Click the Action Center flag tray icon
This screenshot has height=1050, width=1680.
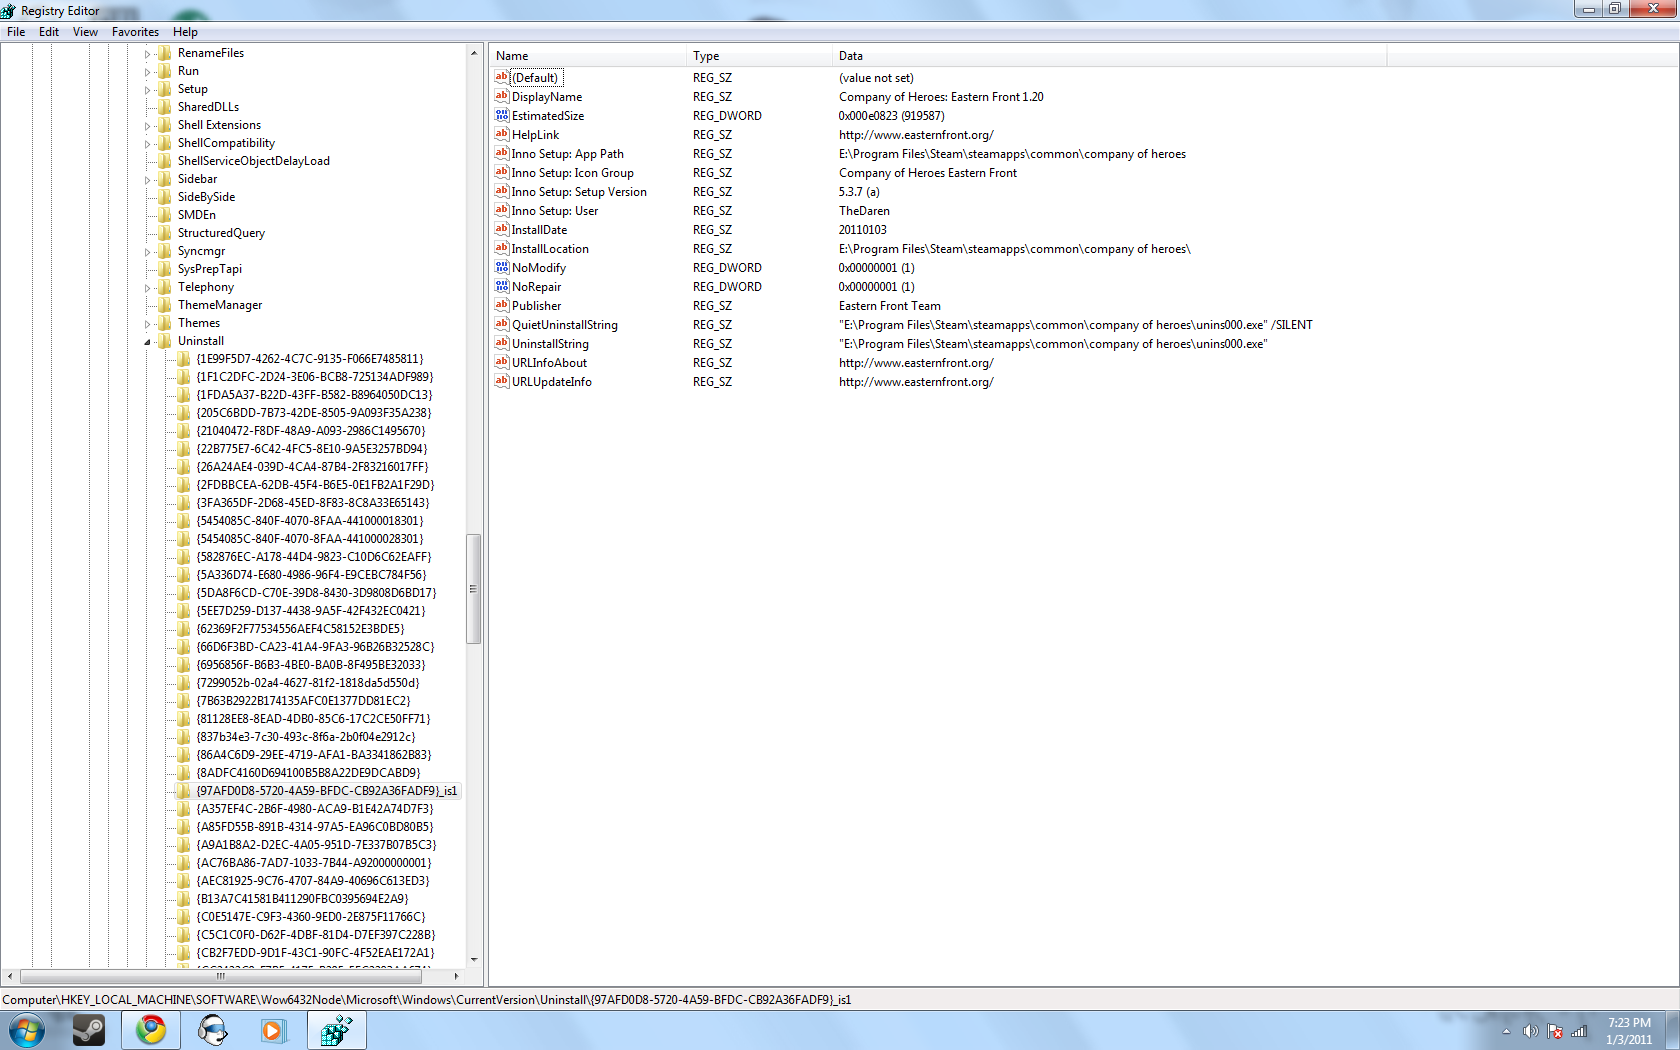[1555, 1031]
